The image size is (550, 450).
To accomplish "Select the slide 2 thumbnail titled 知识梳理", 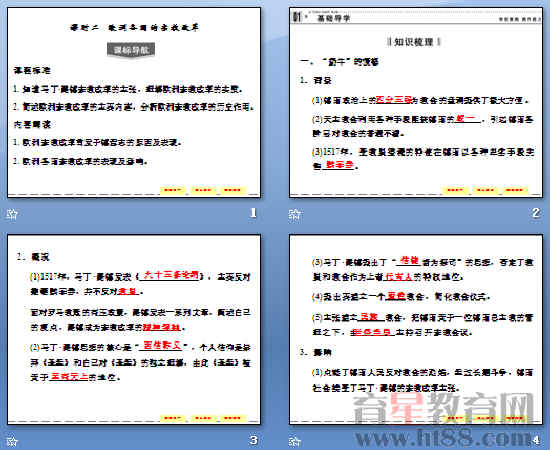I will [416, 102].
